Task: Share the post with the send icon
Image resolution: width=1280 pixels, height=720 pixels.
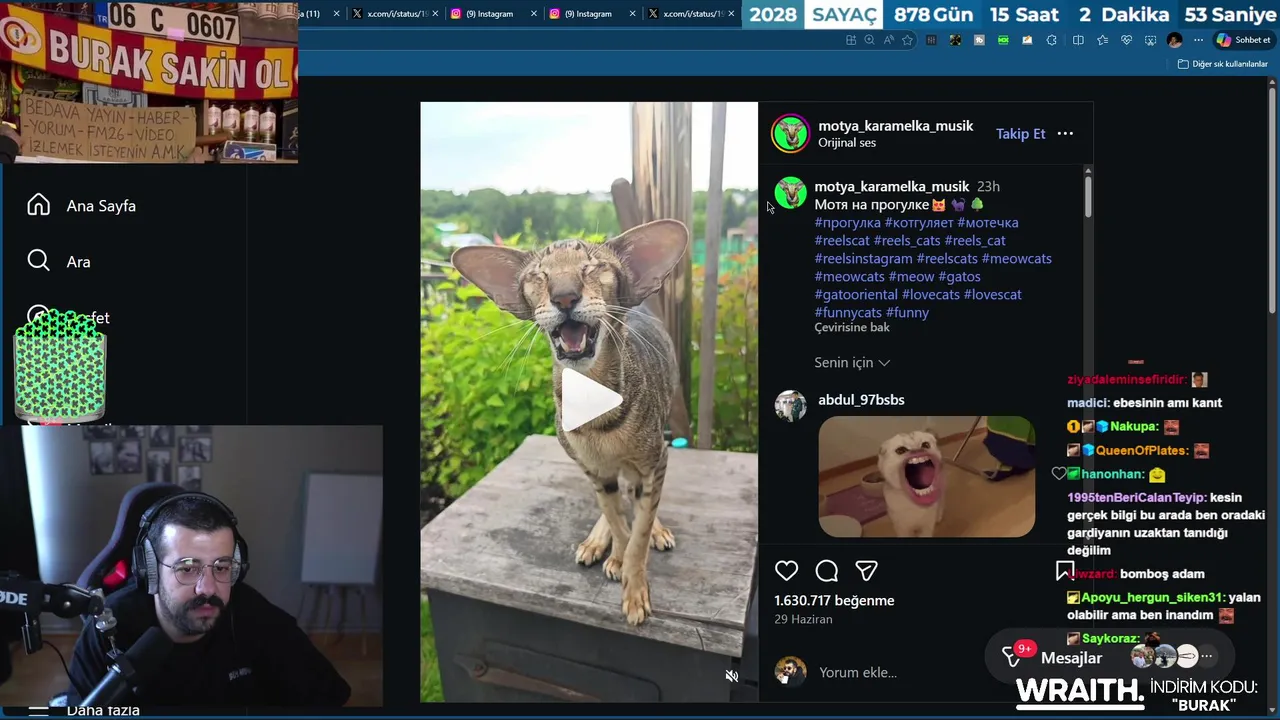Action: click(867, 571)
